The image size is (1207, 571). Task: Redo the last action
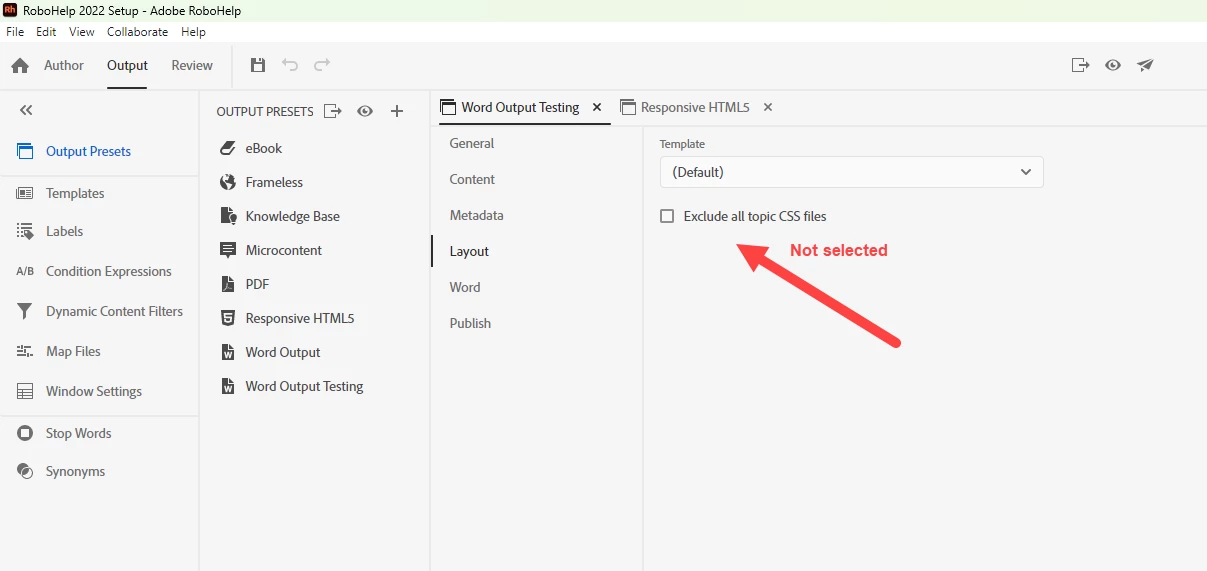322,65
